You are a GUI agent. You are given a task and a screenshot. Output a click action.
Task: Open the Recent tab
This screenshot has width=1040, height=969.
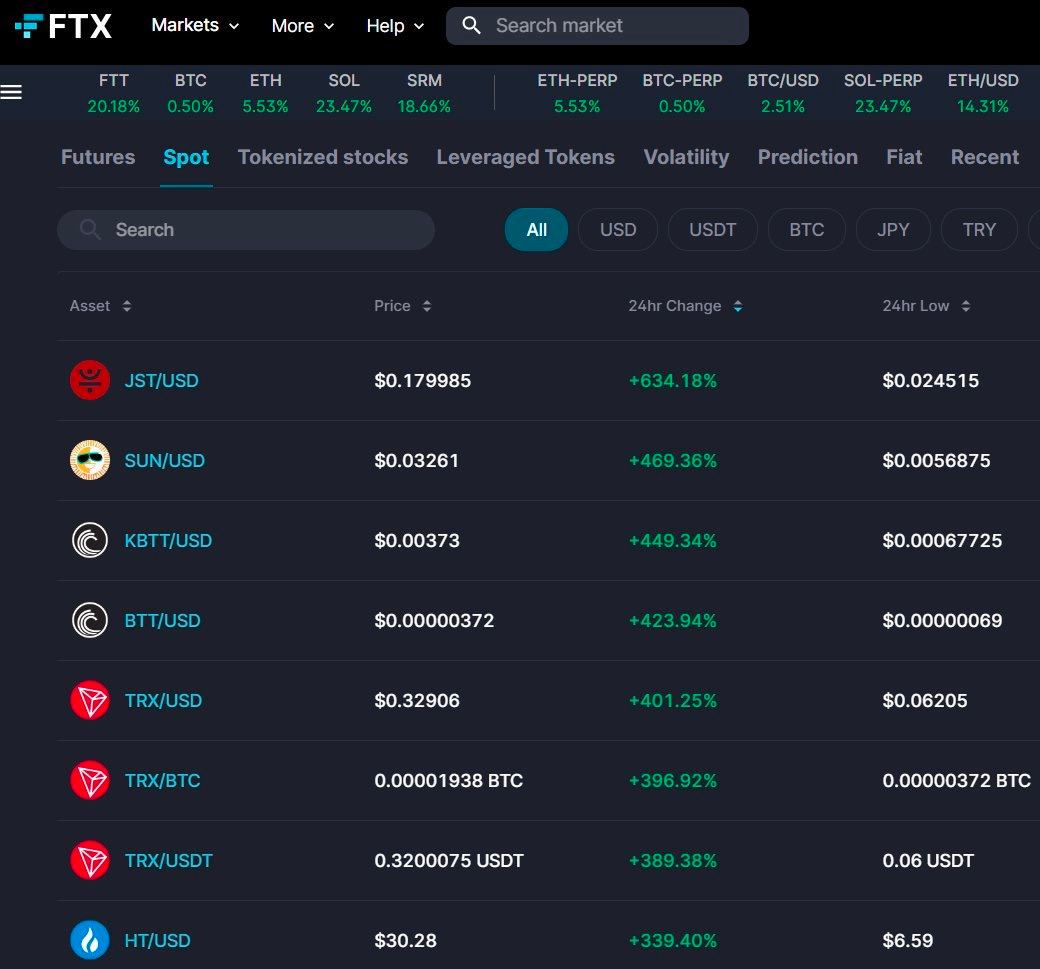985,157
